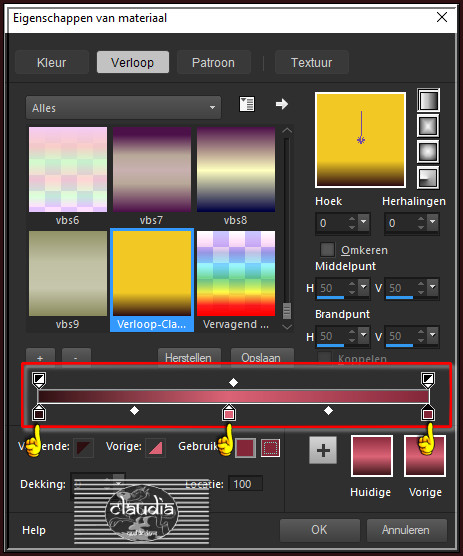
Task: Click the dotted square icon after Gebruiker swatch
Action: click(x=270, y=448)
